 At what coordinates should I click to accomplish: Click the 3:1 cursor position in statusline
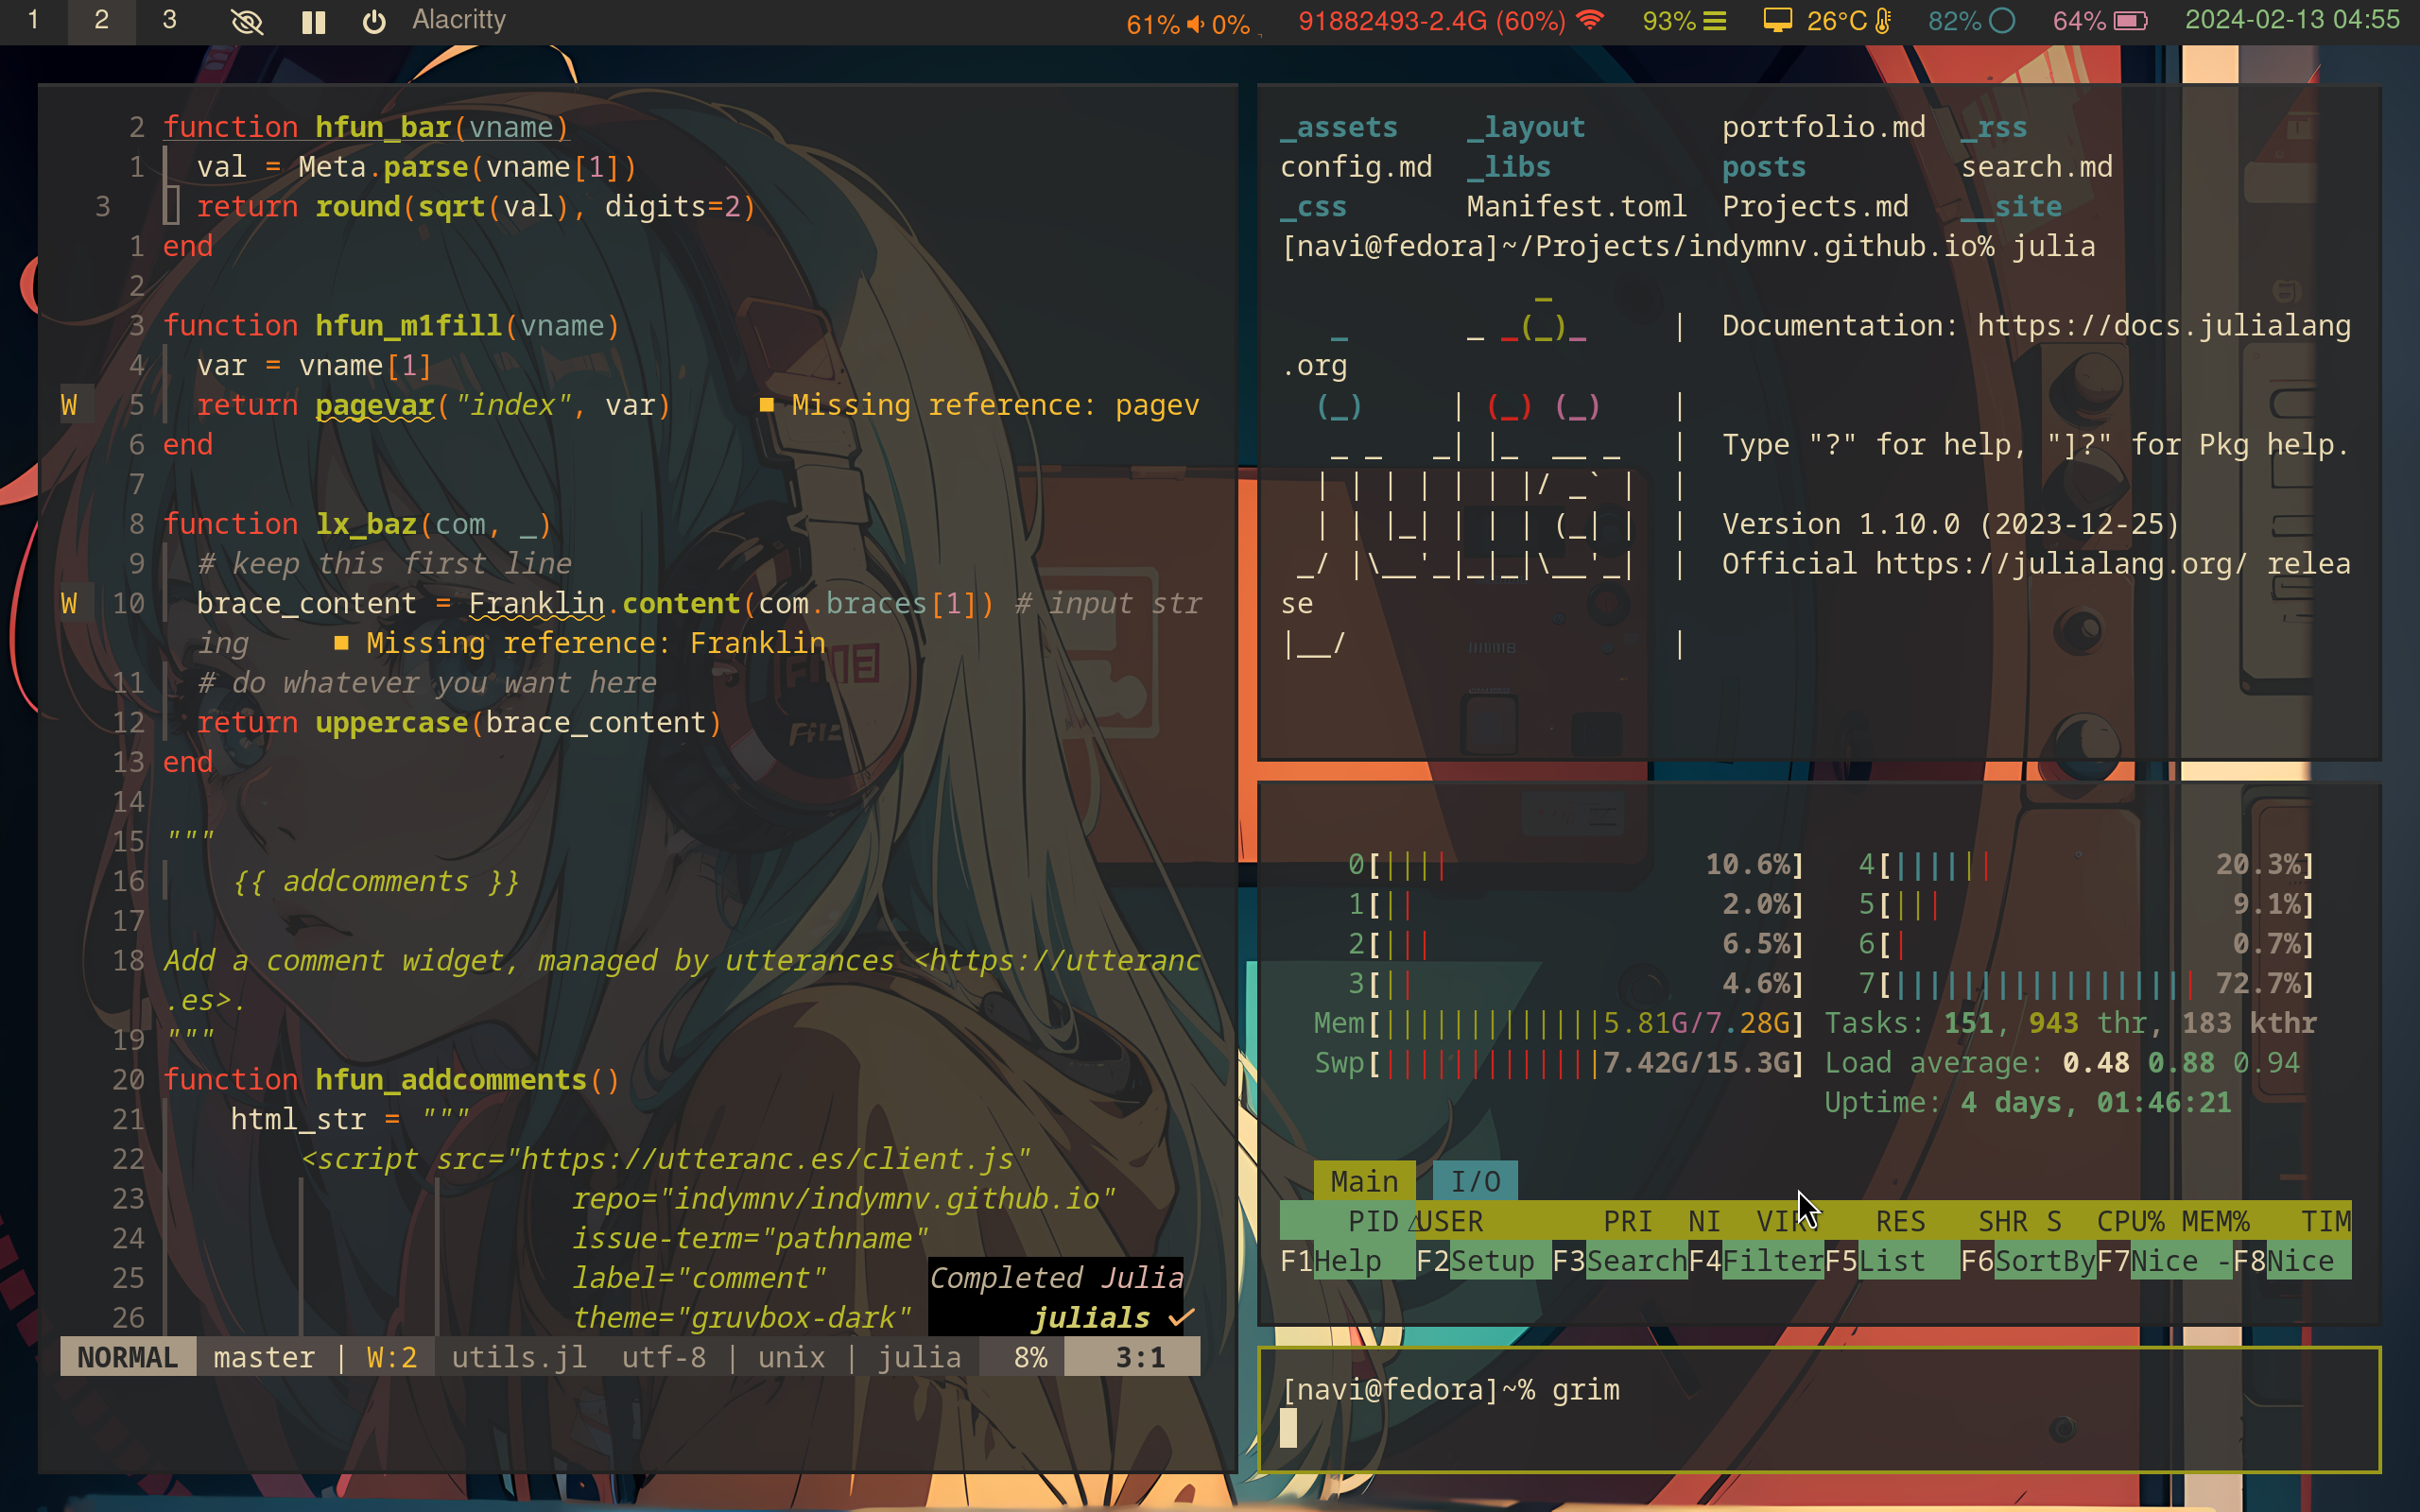[1140, 1357]
